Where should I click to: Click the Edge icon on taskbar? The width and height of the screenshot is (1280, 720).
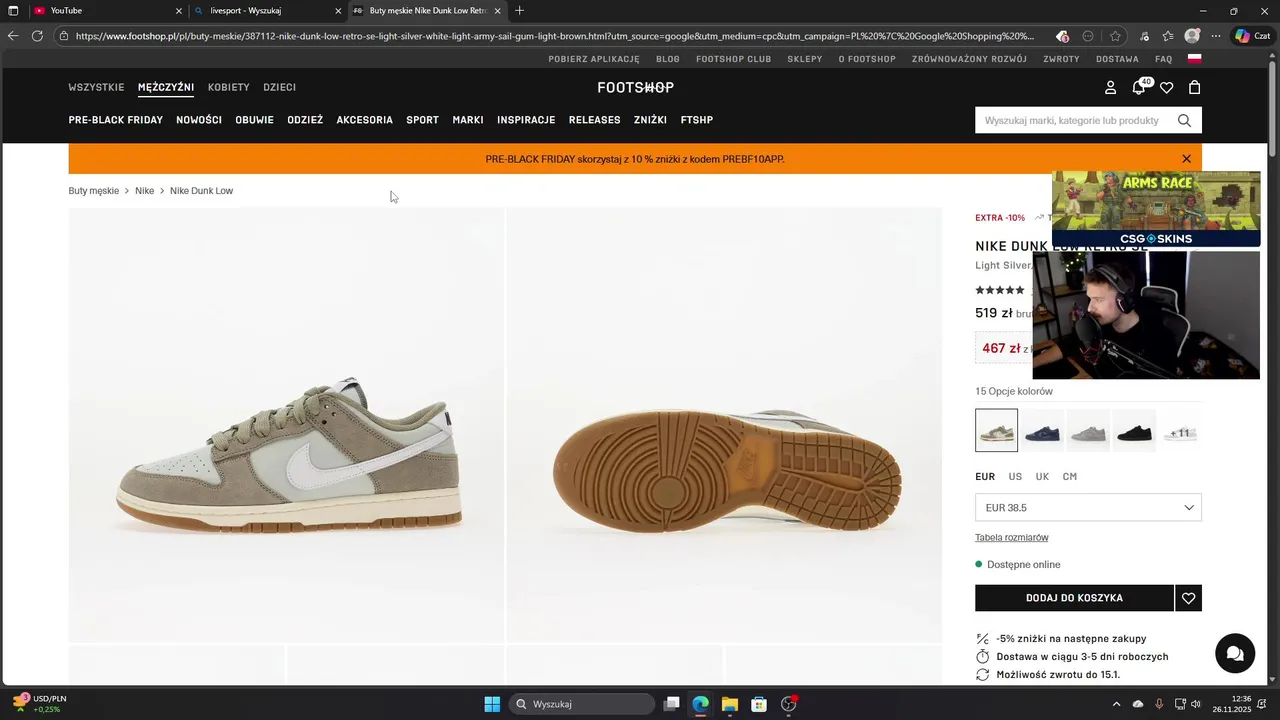(x=701, y=704)
